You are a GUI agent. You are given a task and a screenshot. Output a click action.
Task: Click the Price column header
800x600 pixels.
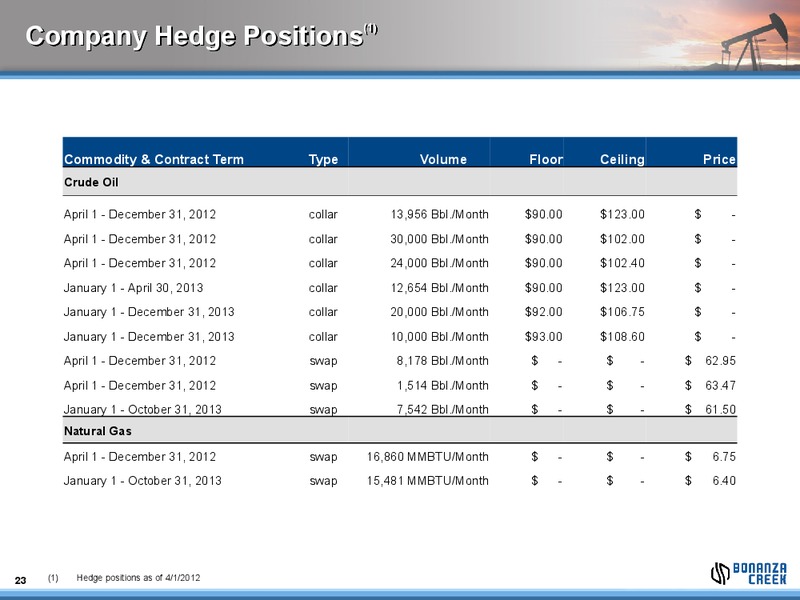click(719, 159)
